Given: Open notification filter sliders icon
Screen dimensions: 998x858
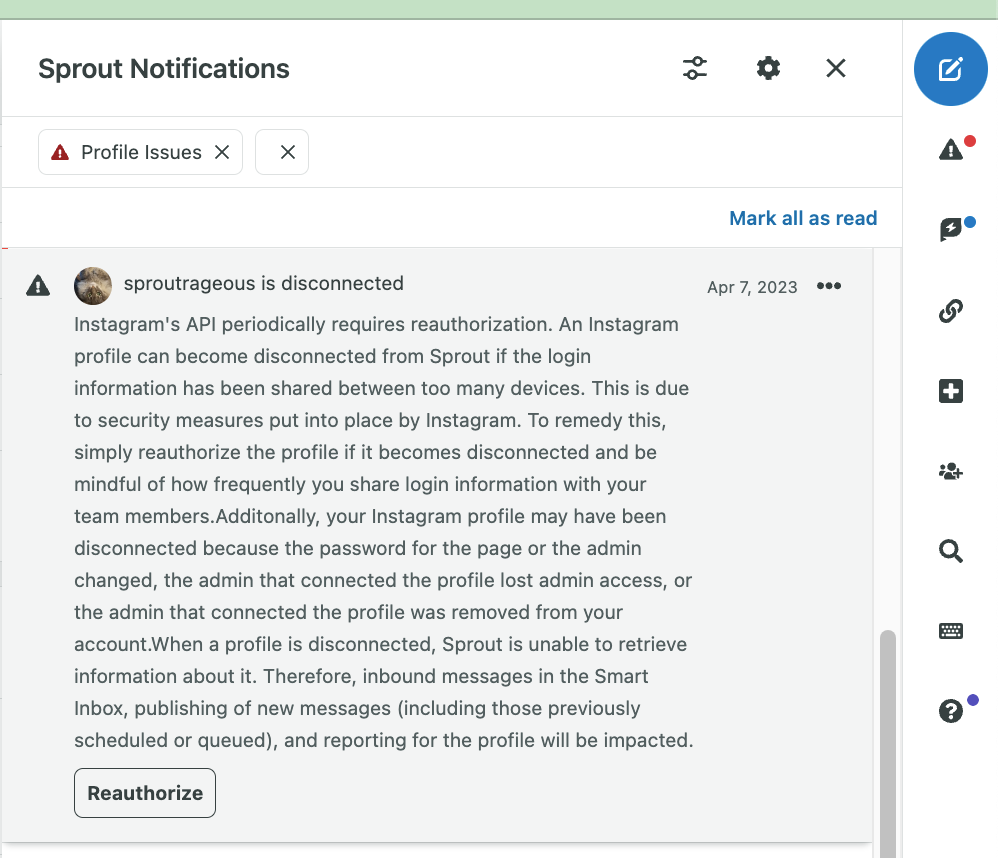Looking at the screenshot, I should click(x=695, y=68).
